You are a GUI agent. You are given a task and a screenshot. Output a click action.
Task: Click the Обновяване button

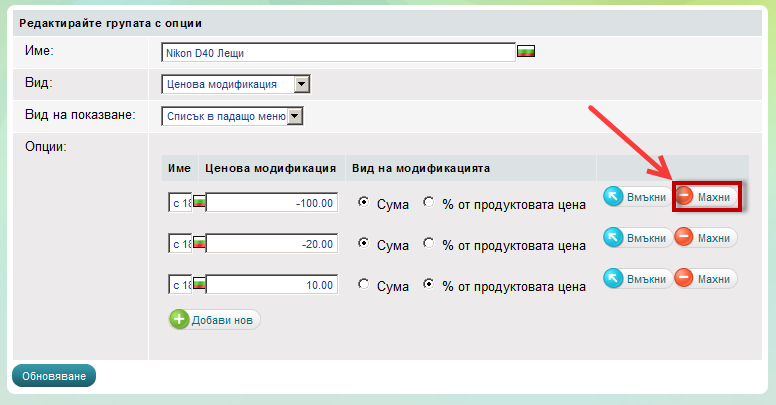[x=54, y=376]
